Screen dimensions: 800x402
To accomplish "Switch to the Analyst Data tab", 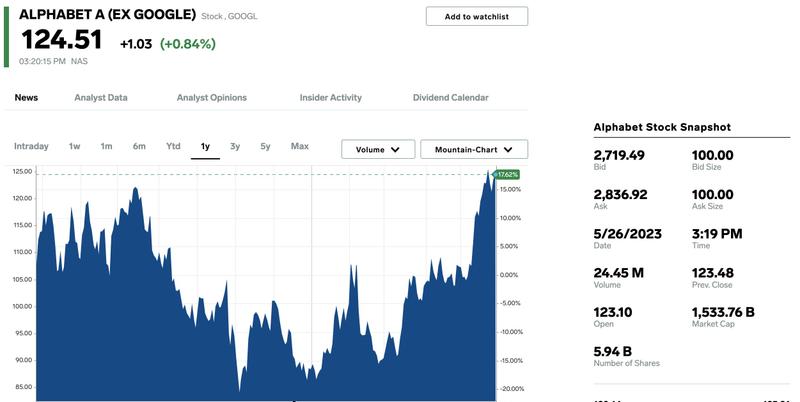I will click(x=101, y=97).
